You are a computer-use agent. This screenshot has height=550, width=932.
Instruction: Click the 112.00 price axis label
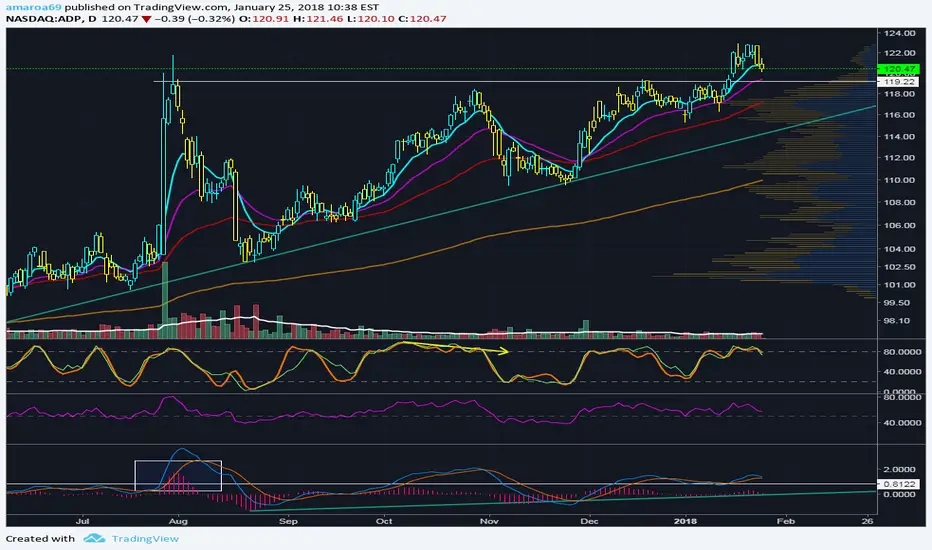[899, 158]
